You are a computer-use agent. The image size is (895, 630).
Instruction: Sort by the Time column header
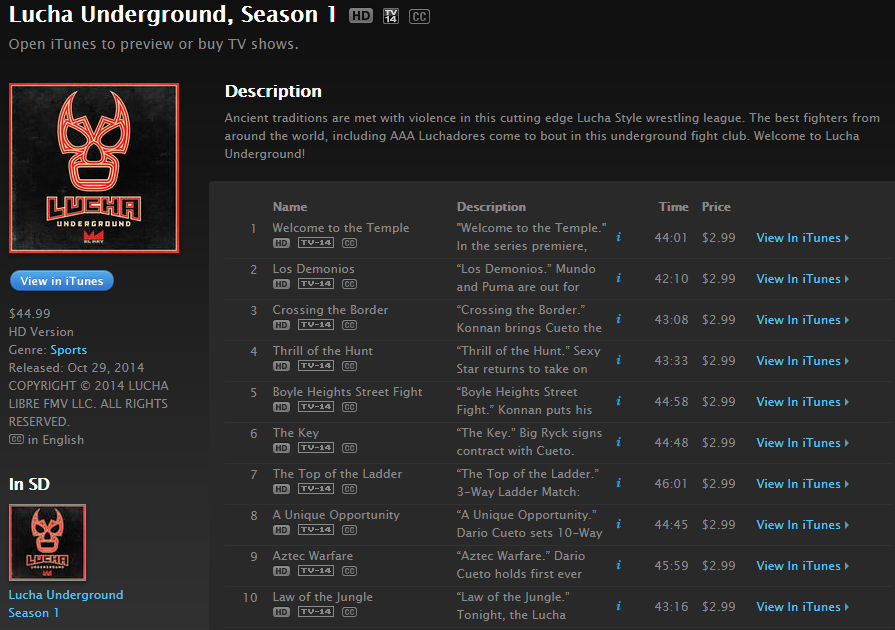674,207
